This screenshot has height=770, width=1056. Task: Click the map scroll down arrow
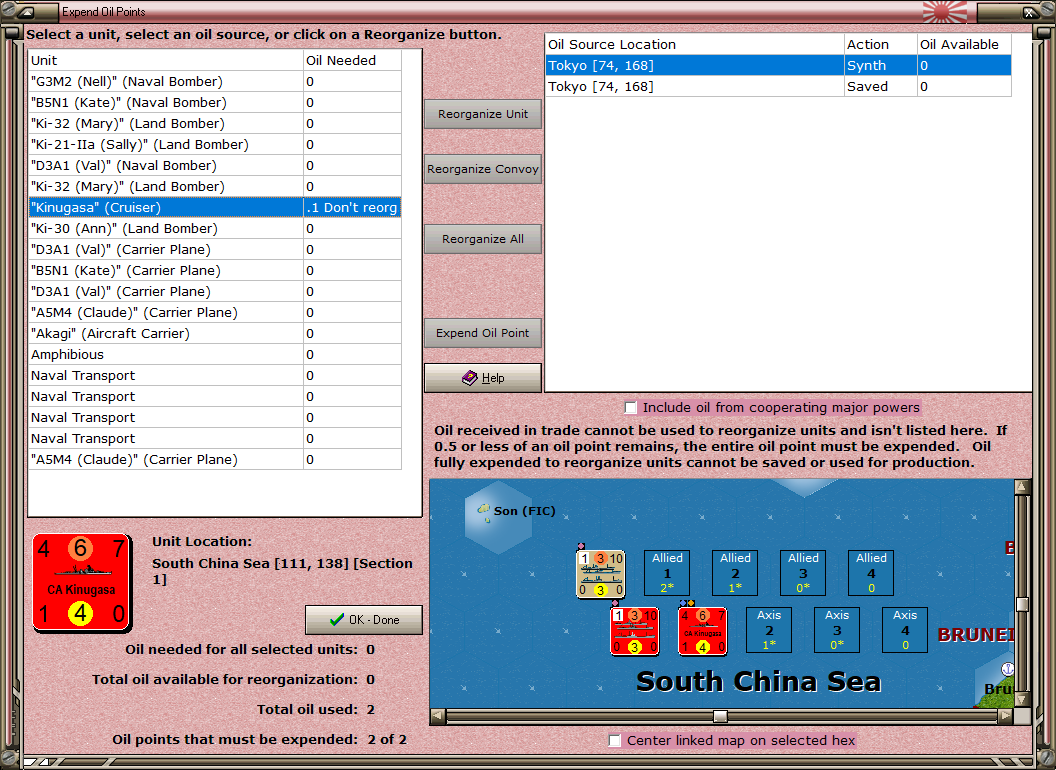pyautogui.click(x=1022, y=699)
